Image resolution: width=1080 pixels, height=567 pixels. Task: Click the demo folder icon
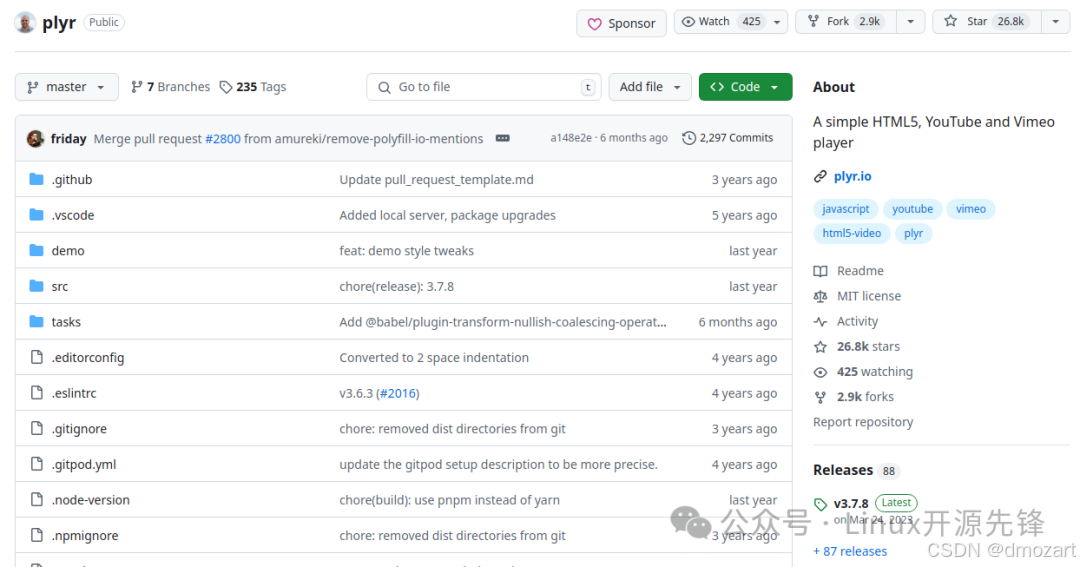click(37, 250)
